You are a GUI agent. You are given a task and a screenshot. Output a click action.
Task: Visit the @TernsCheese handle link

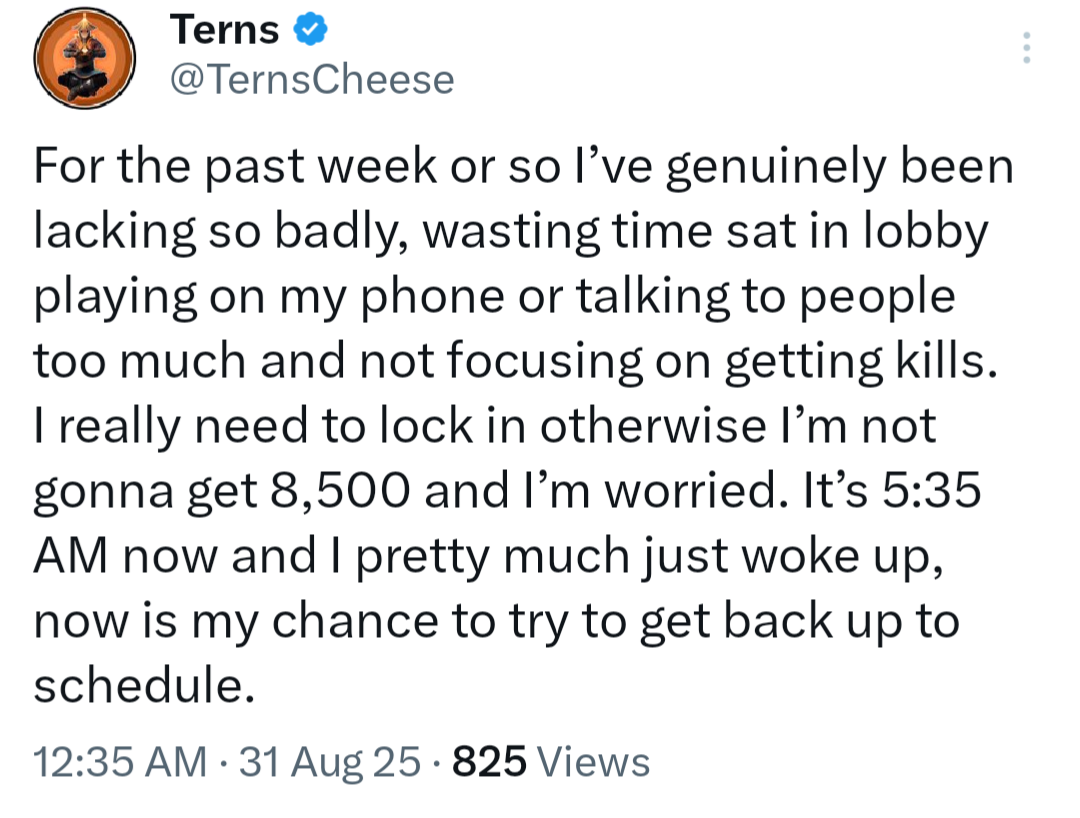[x=312, y=79]
